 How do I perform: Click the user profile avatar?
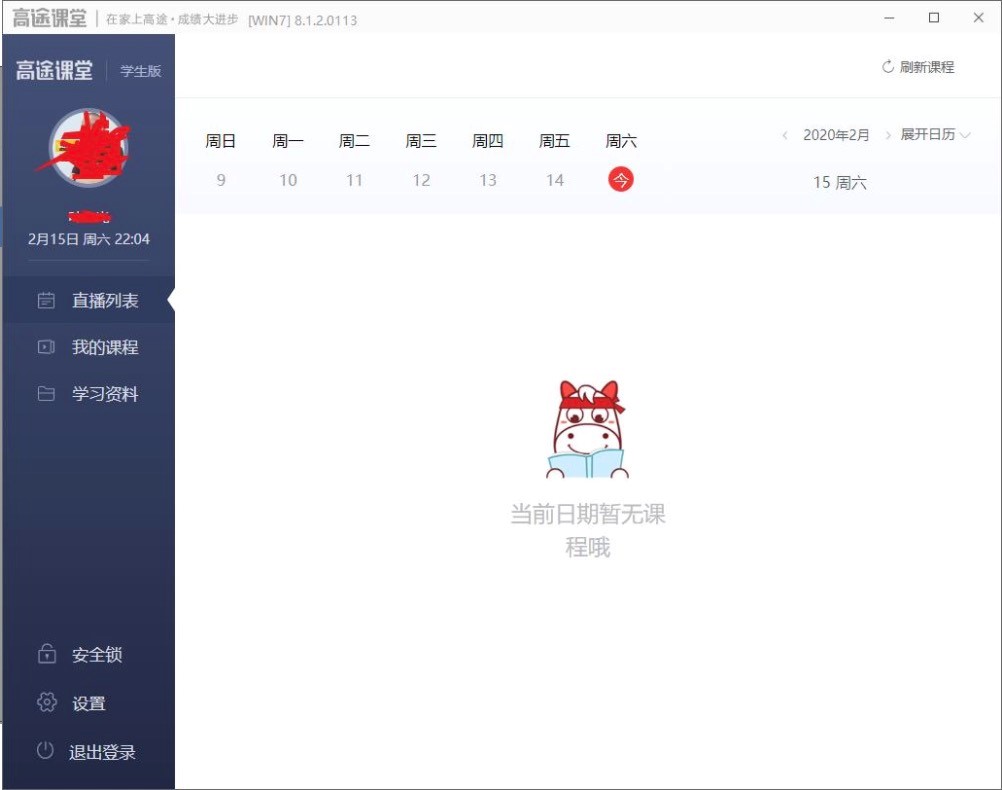89,147
